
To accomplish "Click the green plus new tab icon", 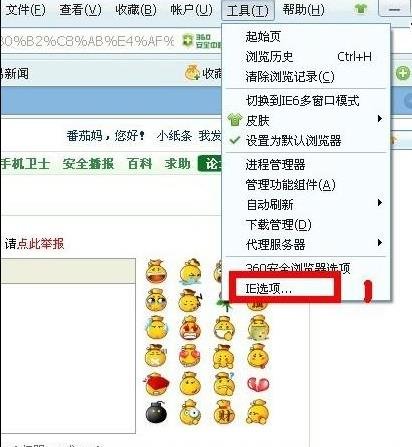I will 403,73.
